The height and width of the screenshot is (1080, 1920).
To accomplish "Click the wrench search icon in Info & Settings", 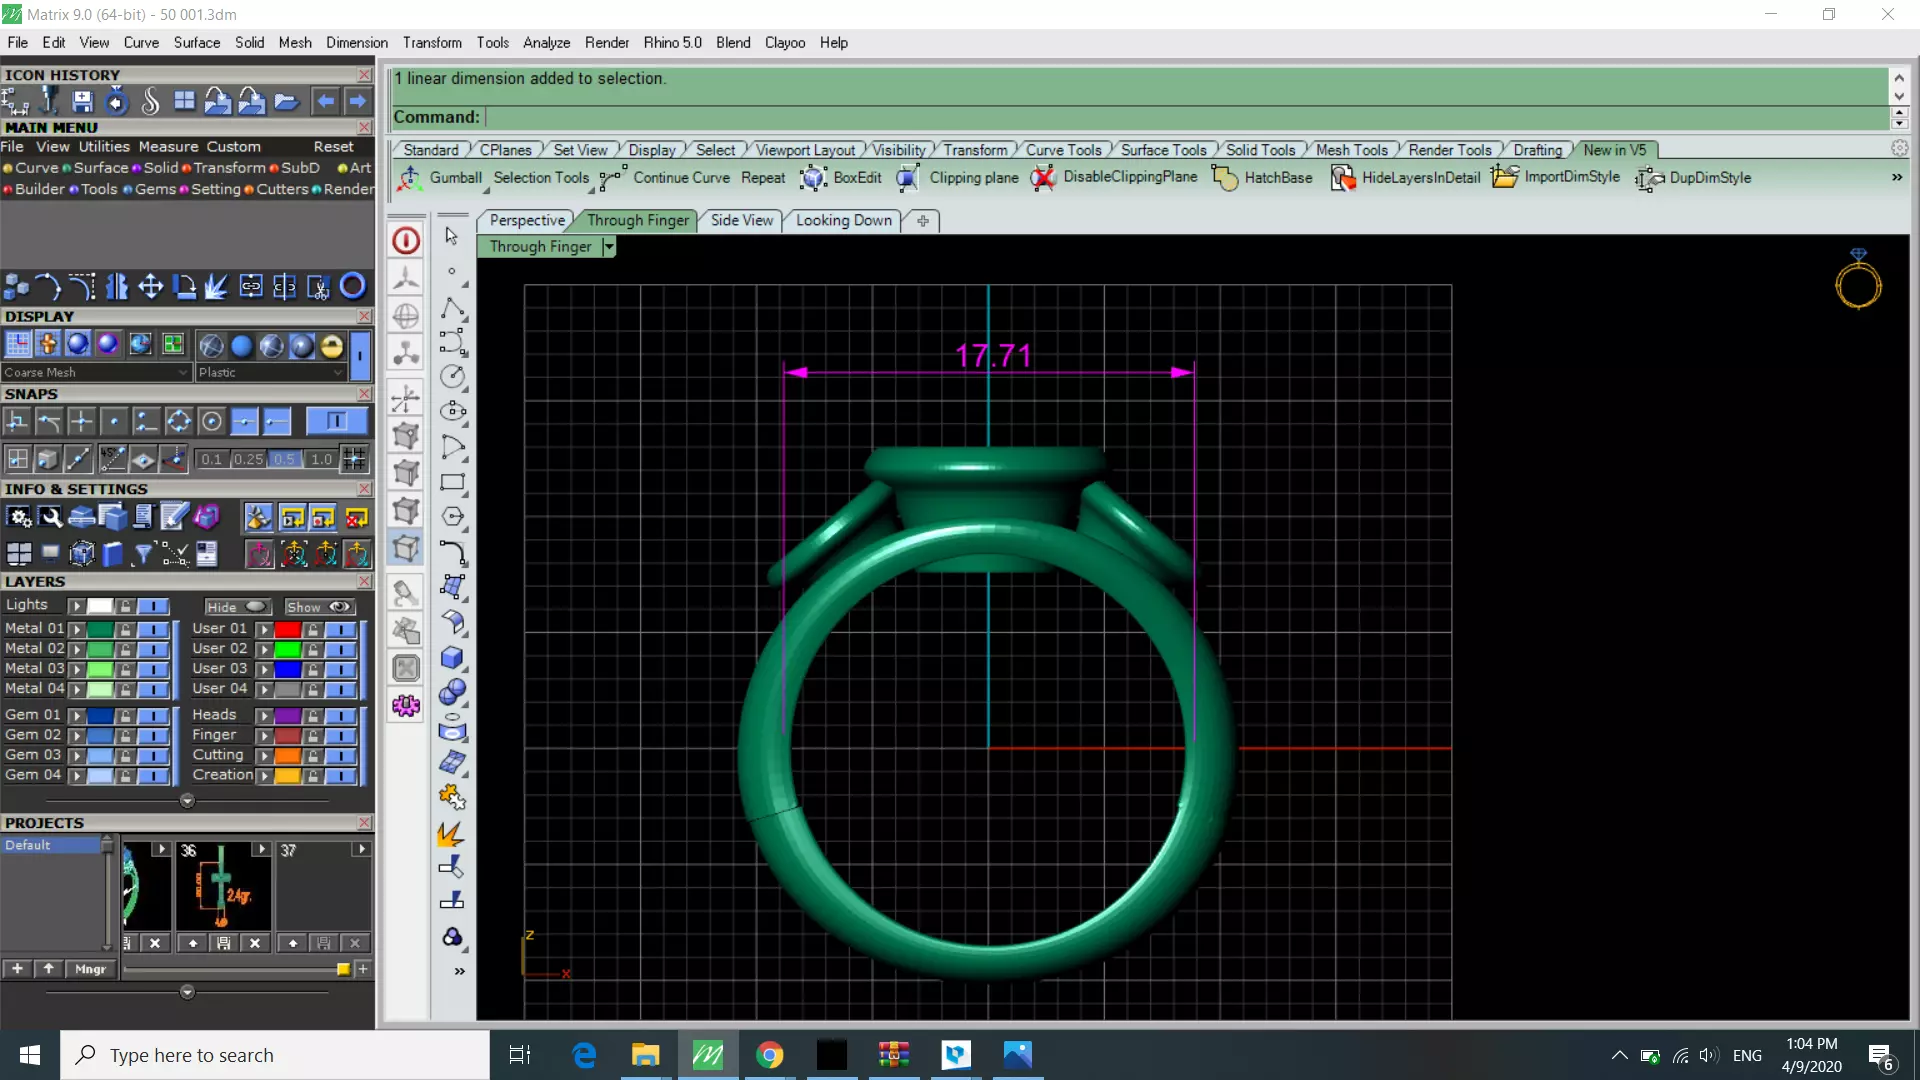I will [x=50, y=517].
